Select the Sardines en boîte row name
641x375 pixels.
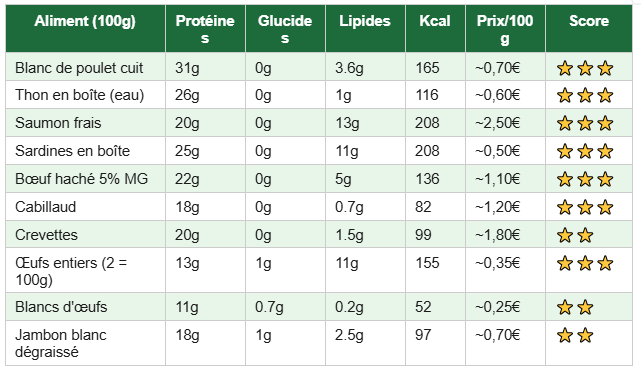click(x=72, y=151)
